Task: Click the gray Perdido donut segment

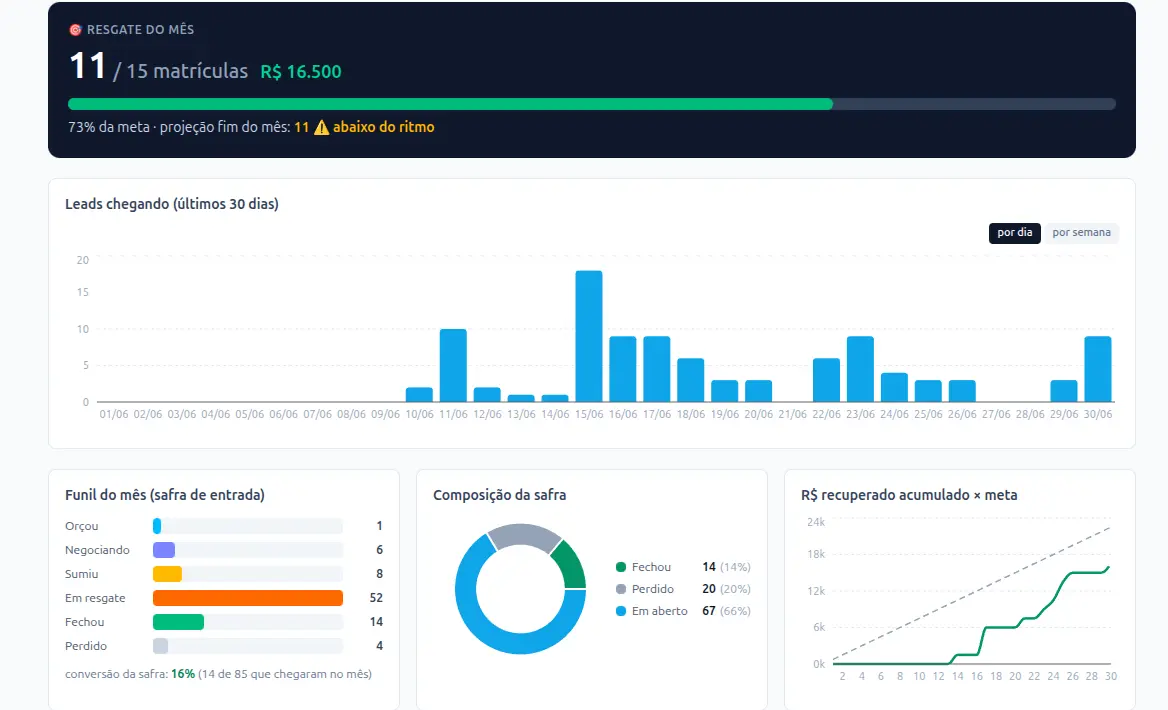Action: click(522, 534)
